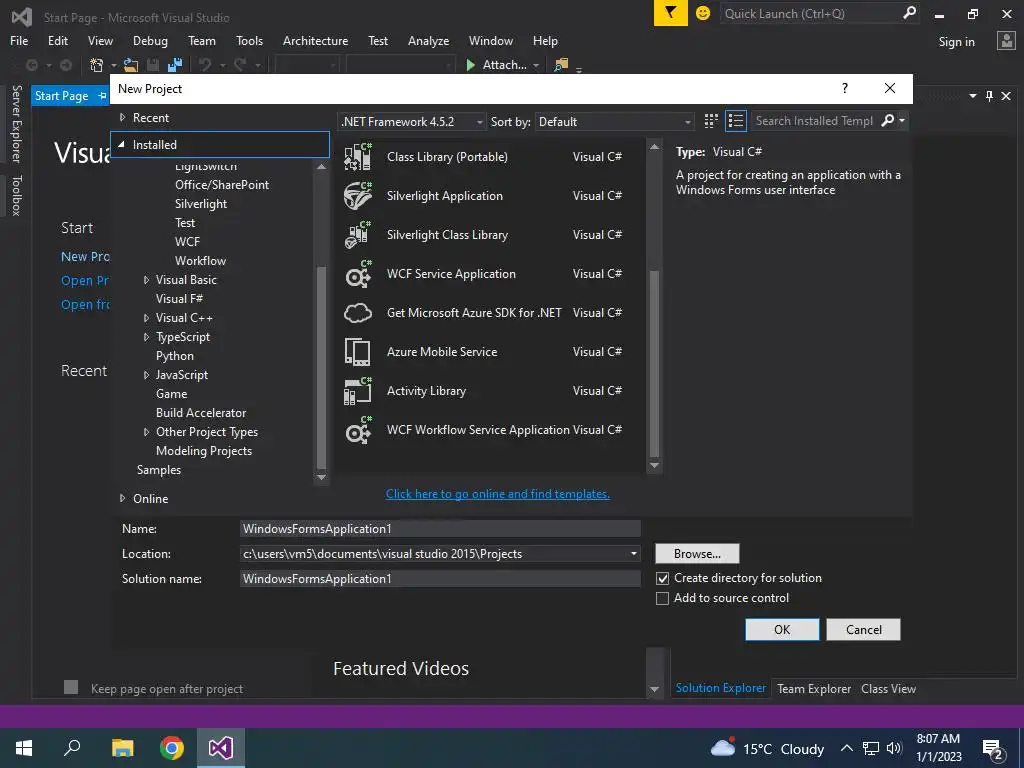
Task: Open the Architecture menu
Action: 315,40
